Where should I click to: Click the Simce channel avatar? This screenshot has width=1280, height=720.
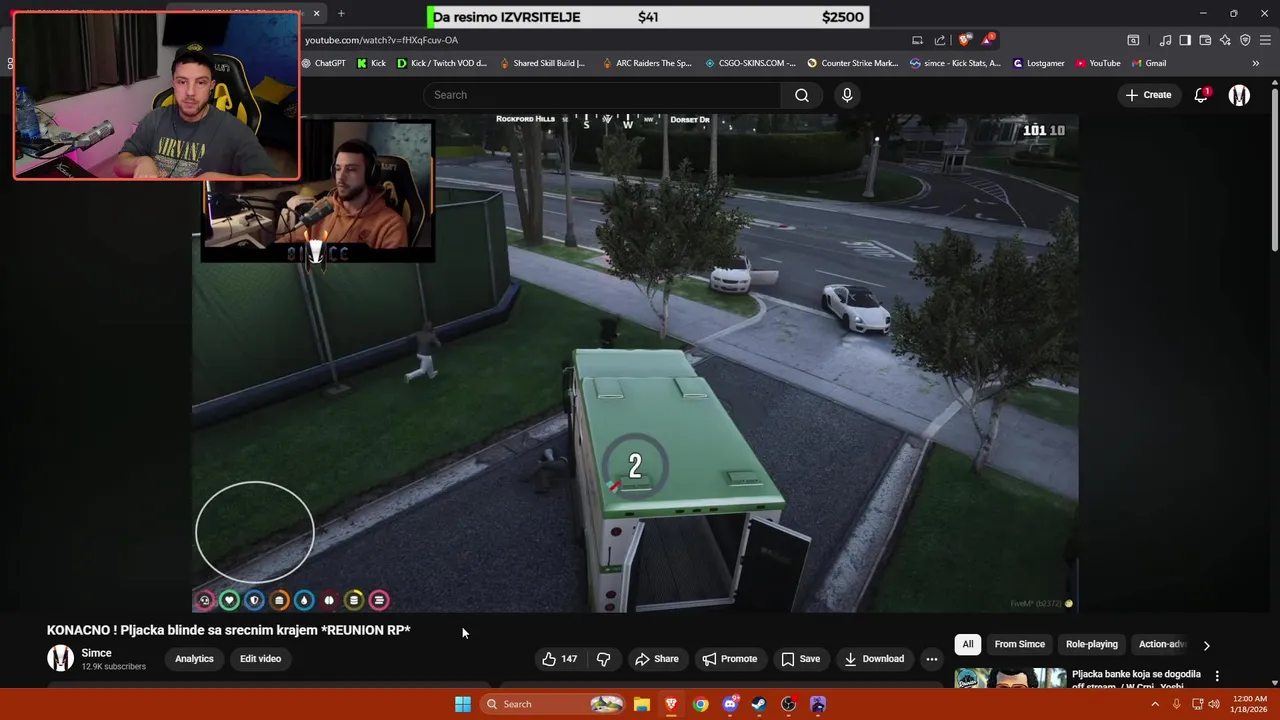pos(61,658)
